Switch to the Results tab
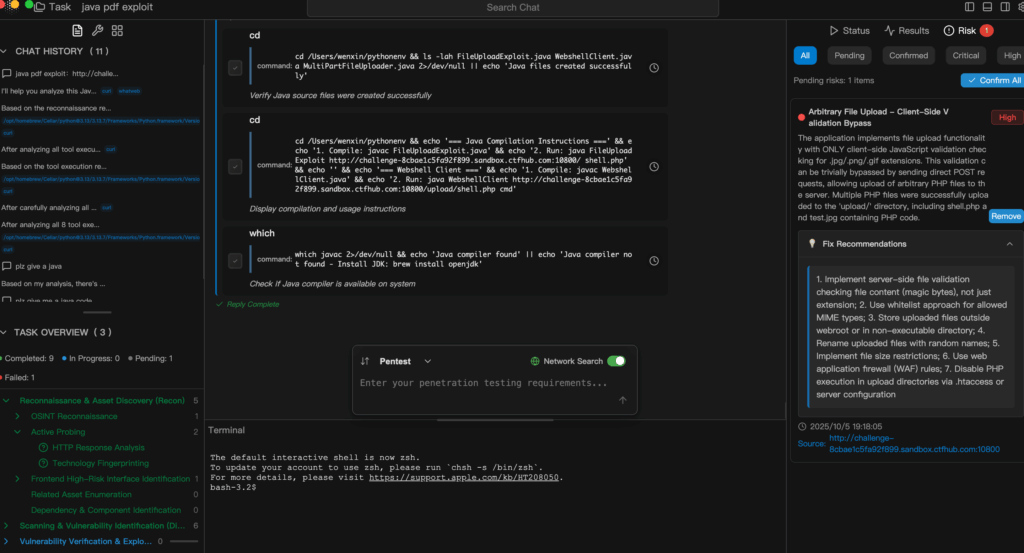1024x553 pixels. click(906, 31)
